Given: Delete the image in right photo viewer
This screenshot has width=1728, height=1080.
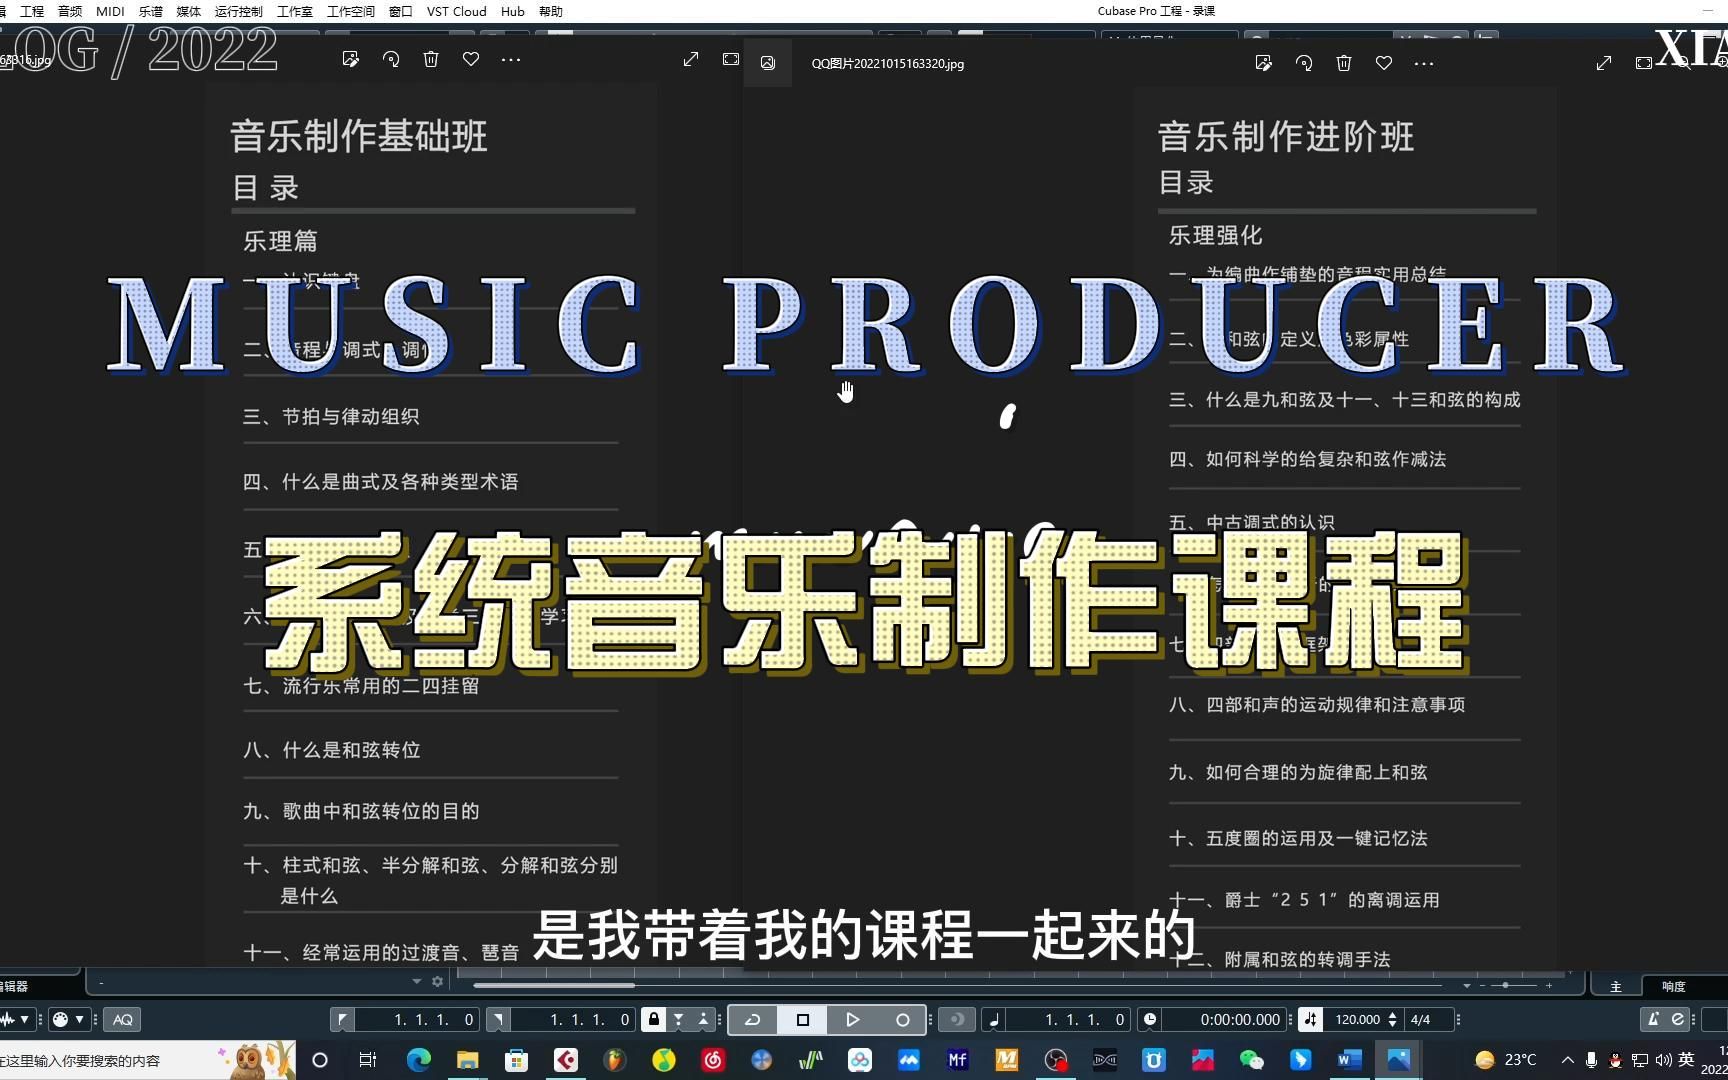Looking at the screenshot, I should pos(1344,63).
